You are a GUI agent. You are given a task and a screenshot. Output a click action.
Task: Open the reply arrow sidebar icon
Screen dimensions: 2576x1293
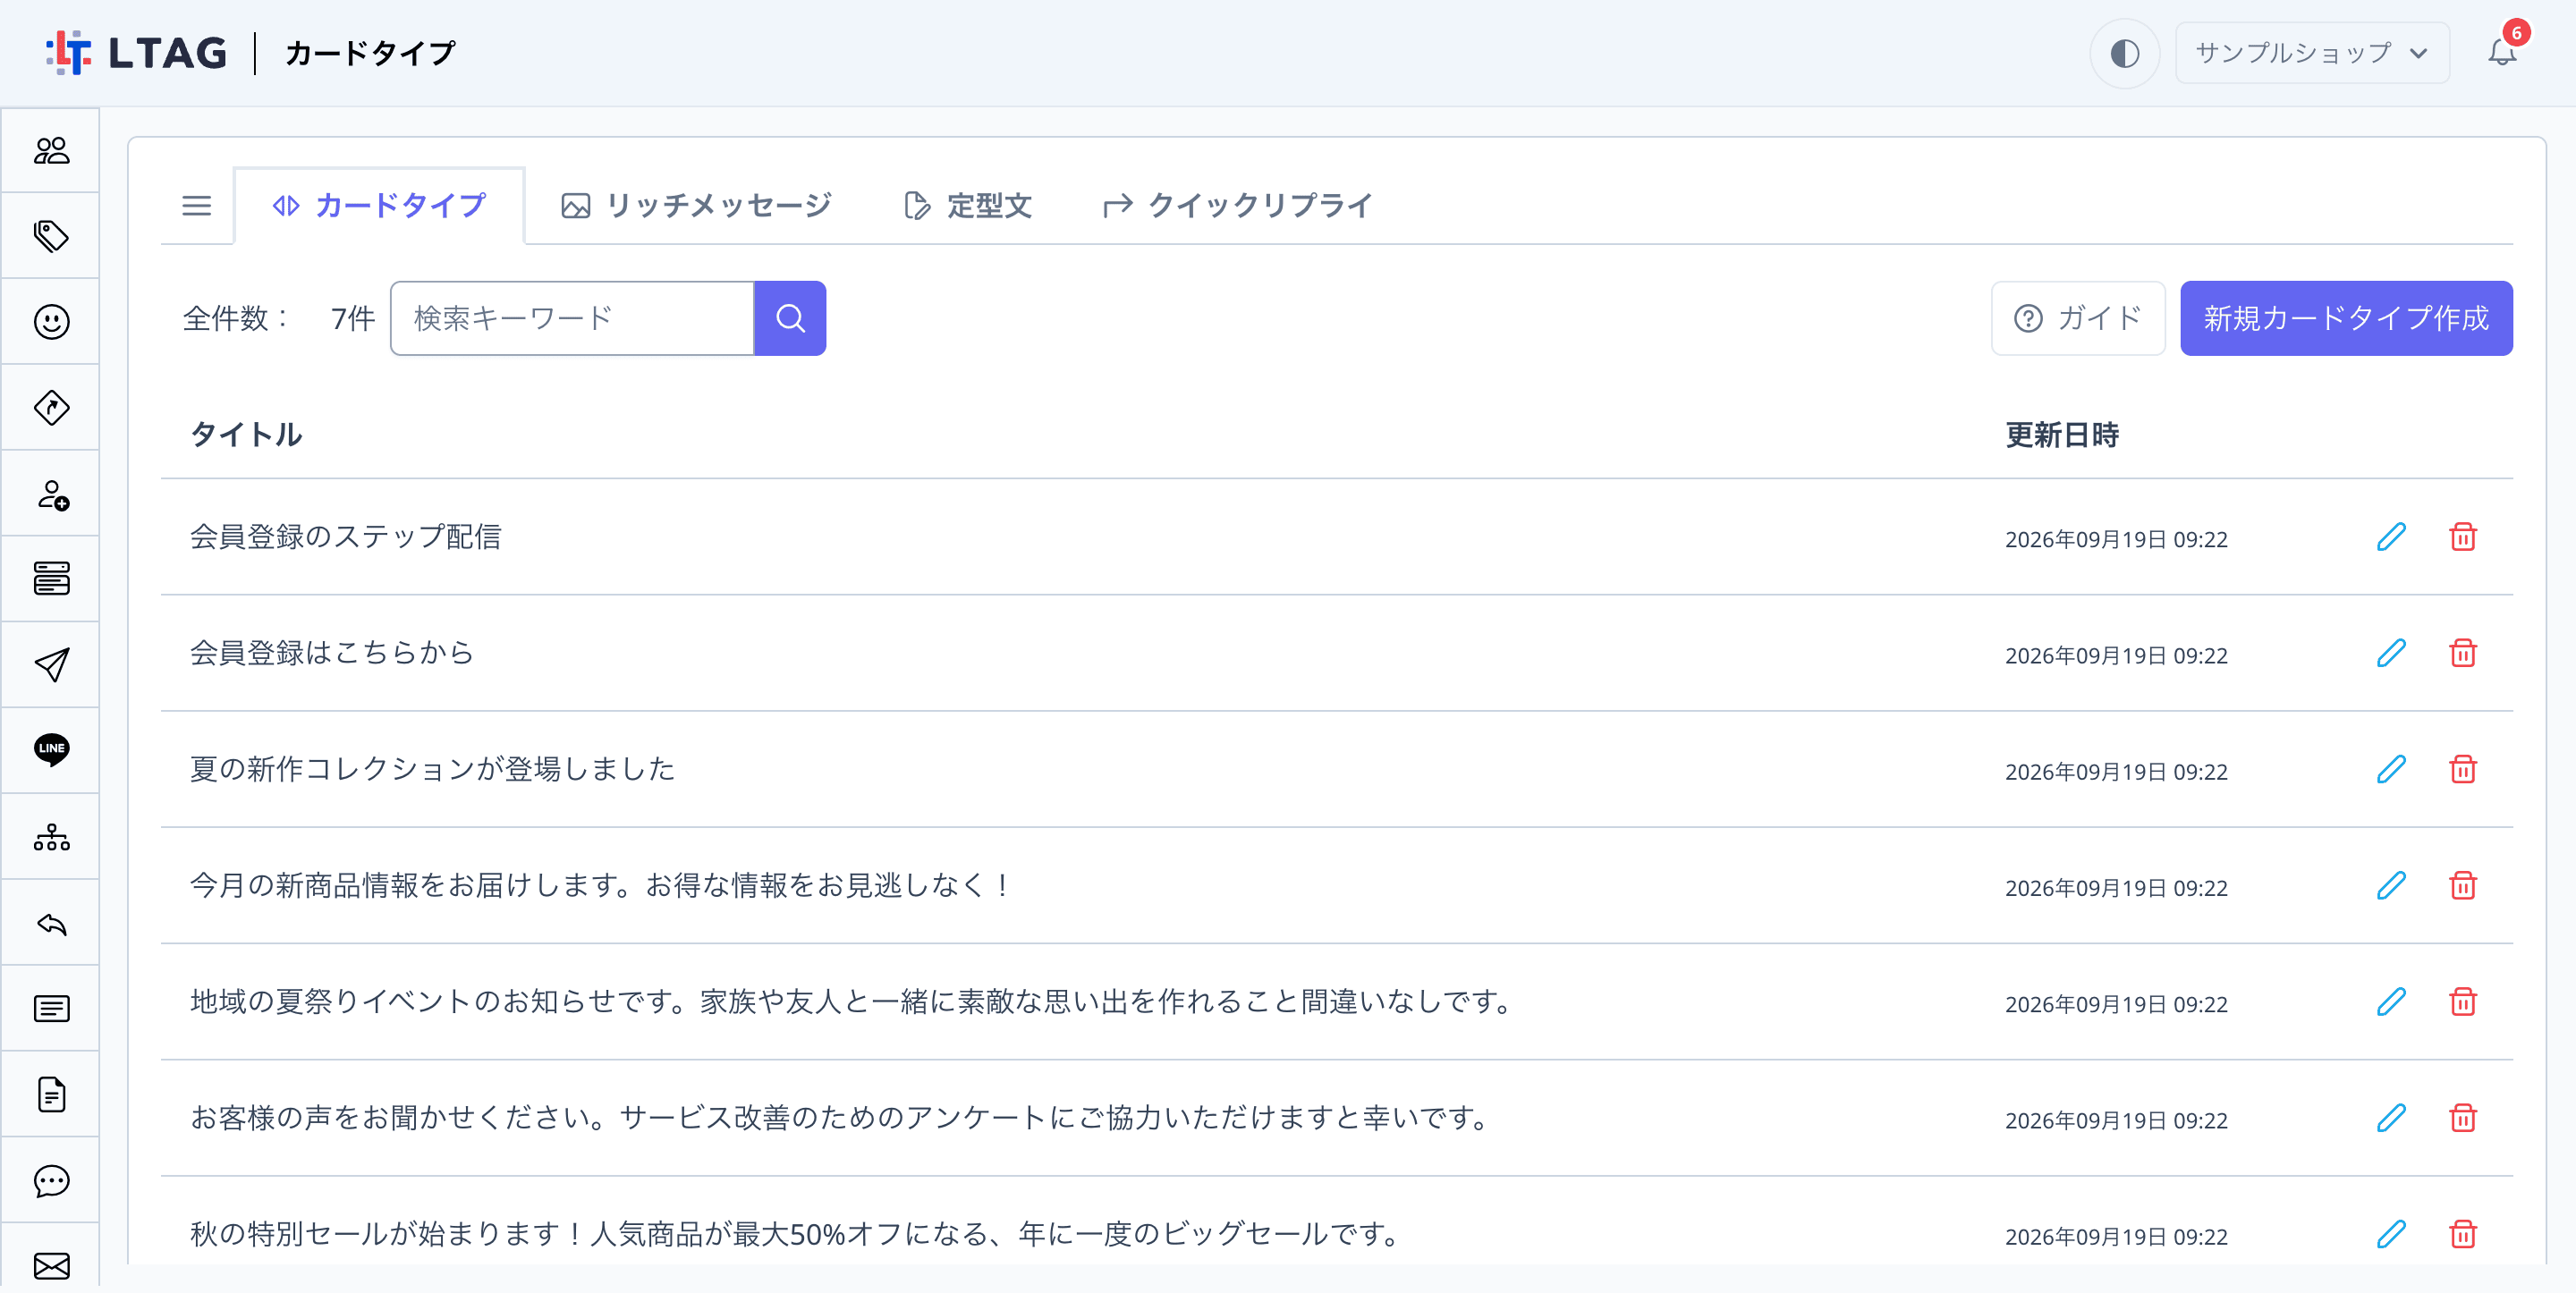[x=51, y=923]
